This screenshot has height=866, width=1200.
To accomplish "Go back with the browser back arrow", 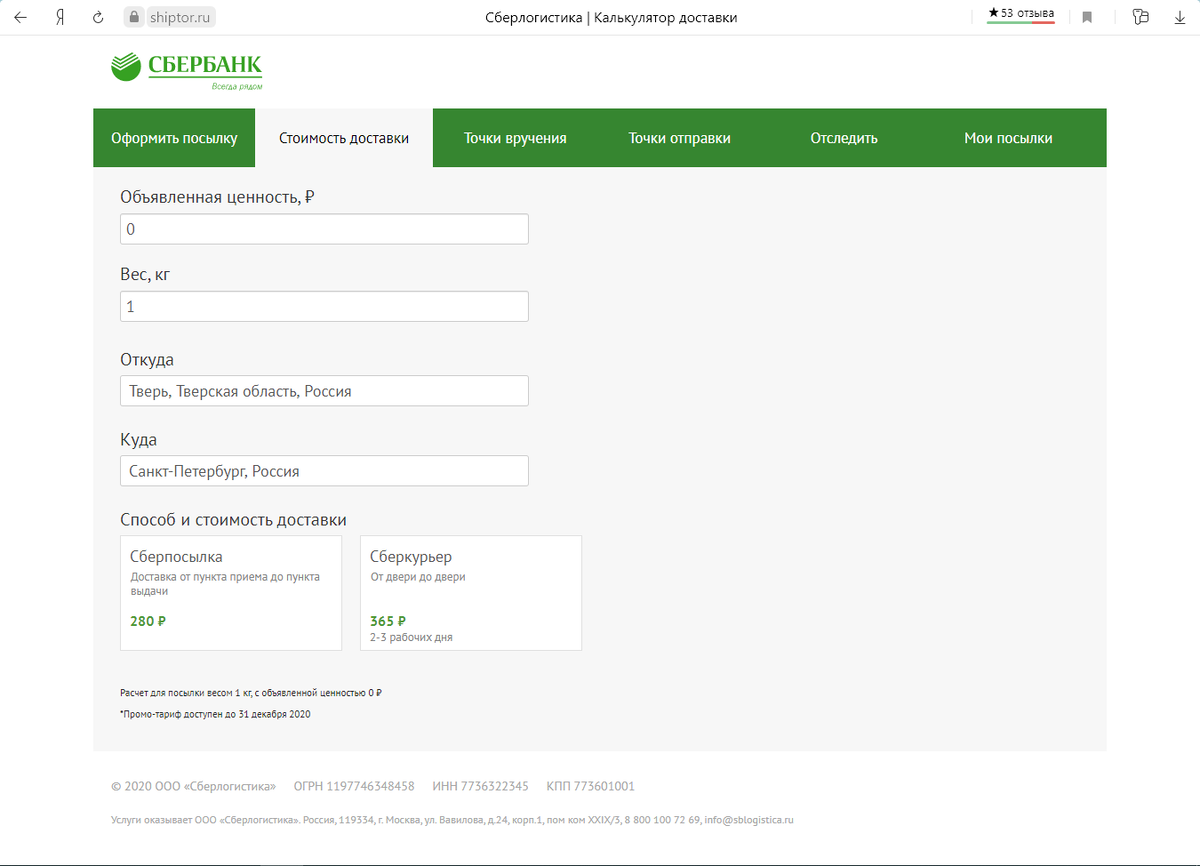I will click(x=21, y=17).
